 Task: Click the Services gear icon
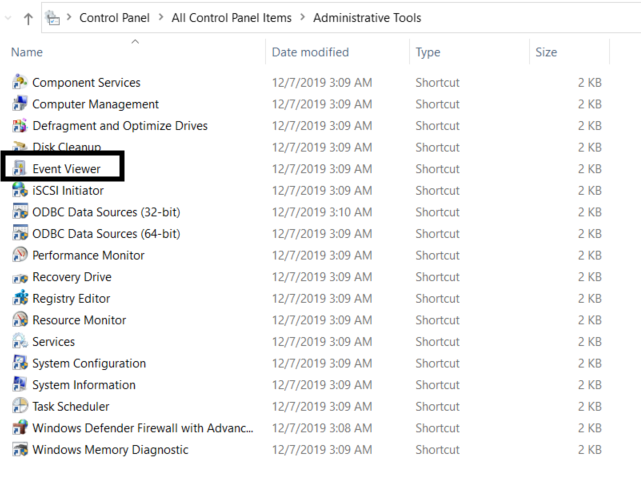click(20, 341)
